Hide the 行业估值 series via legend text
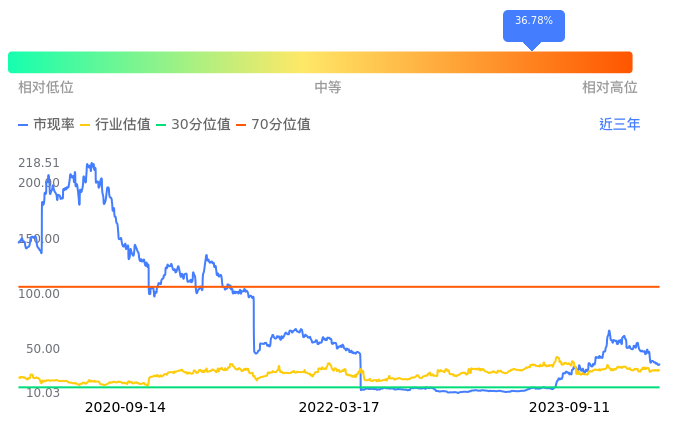Viewport: 686px width, 442px height. (x=123, y=125)
